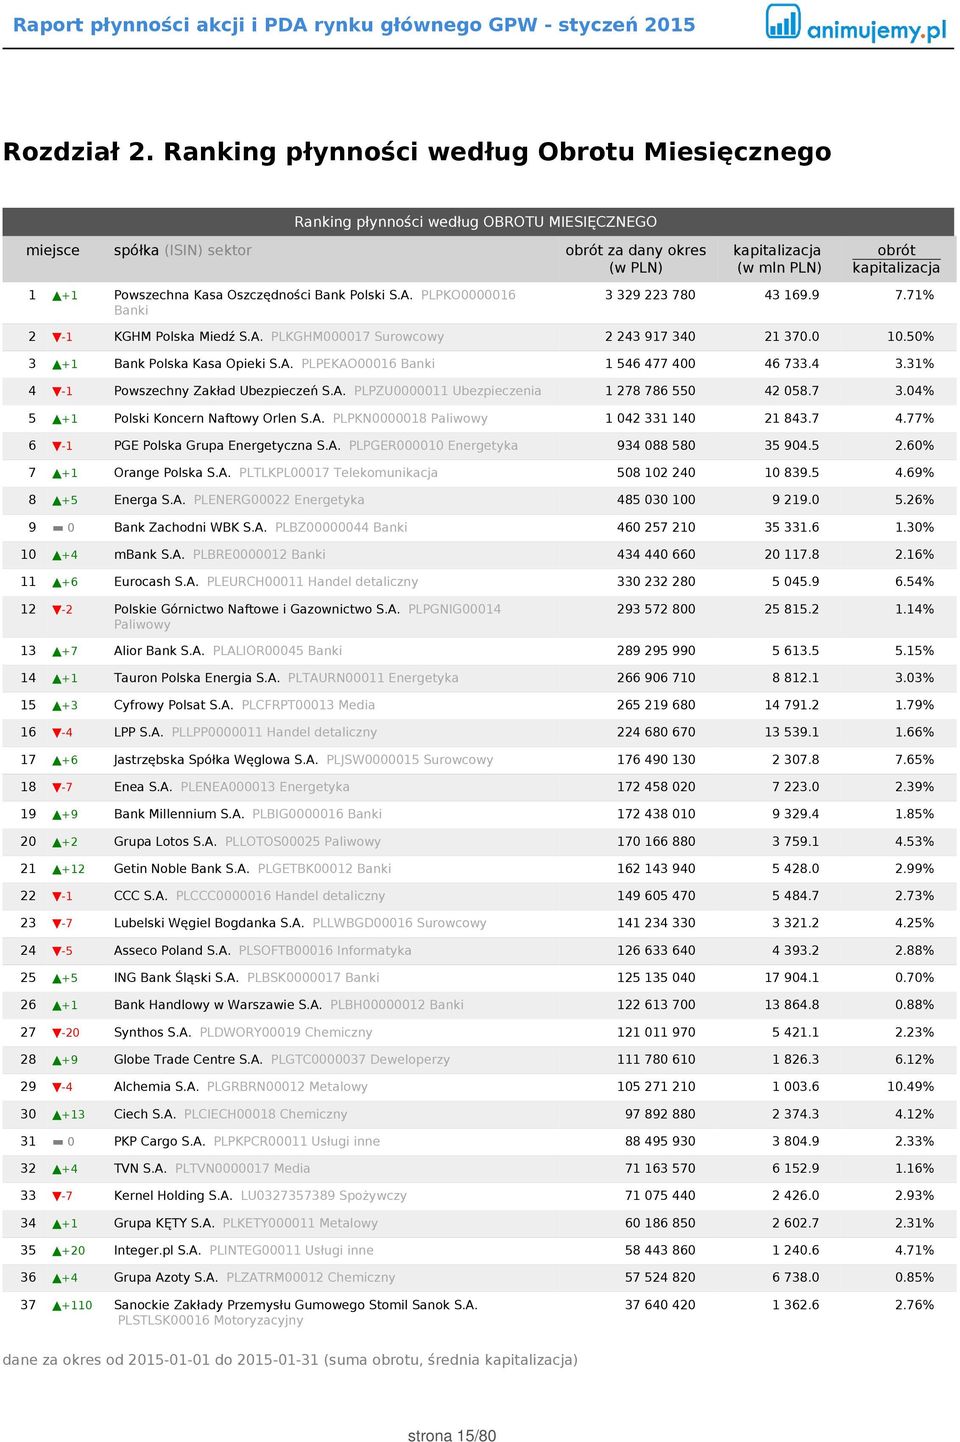Click the green up arrow for Sanockie Zakłady Stomil Sanok
Screen dimensions: 960x1442
click(x=57, y=1306)
